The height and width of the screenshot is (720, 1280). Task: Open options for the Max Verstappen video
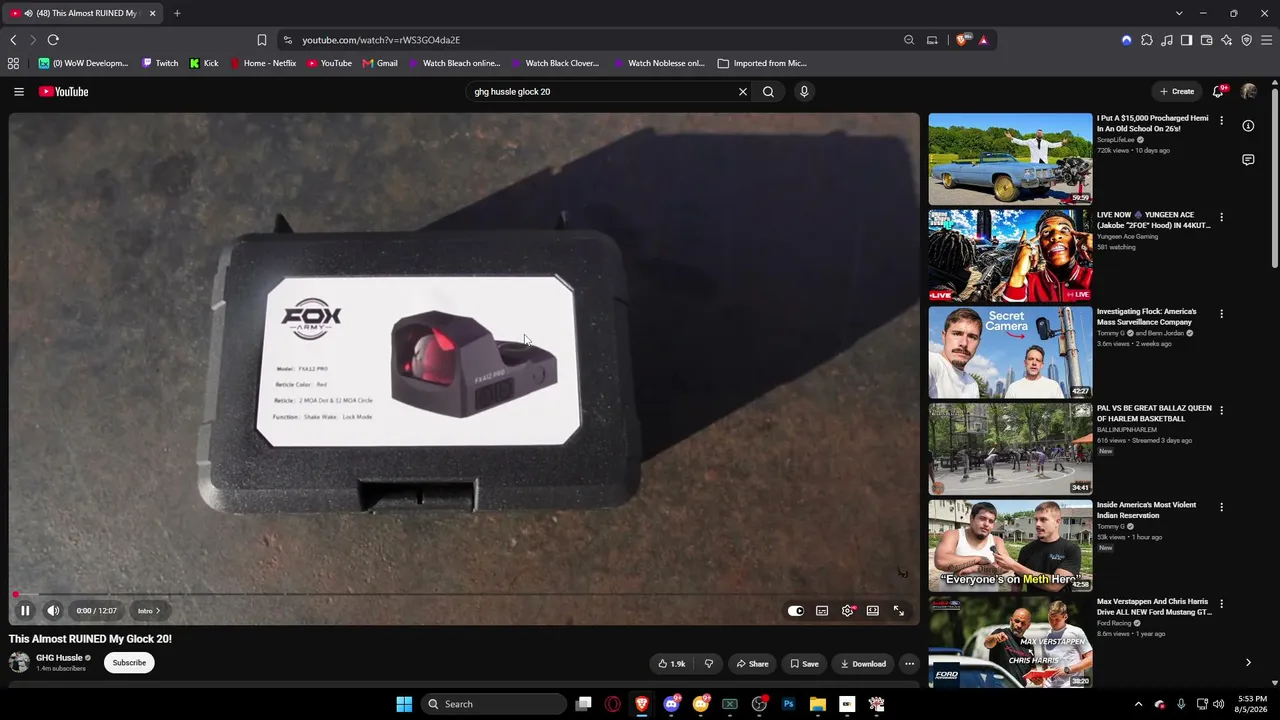click(x=1221, y=603)
